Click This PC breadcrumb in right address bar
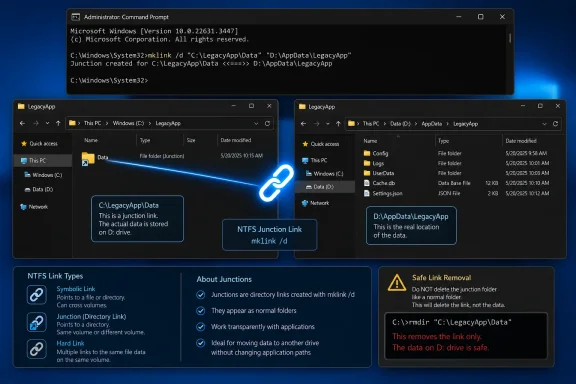 (x=371, y=124)
